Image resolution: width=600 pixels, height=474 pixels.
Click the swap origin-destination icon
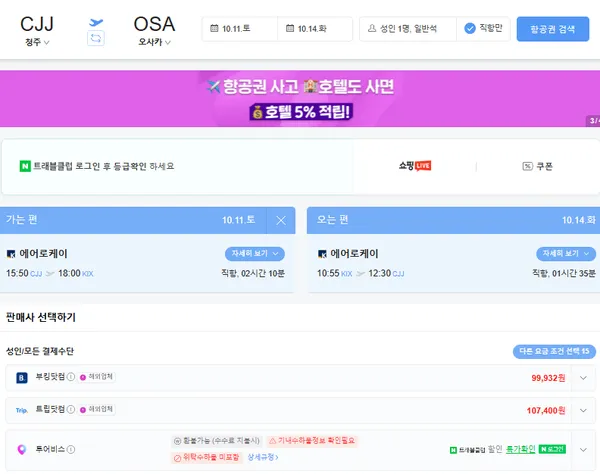[96, 38]
